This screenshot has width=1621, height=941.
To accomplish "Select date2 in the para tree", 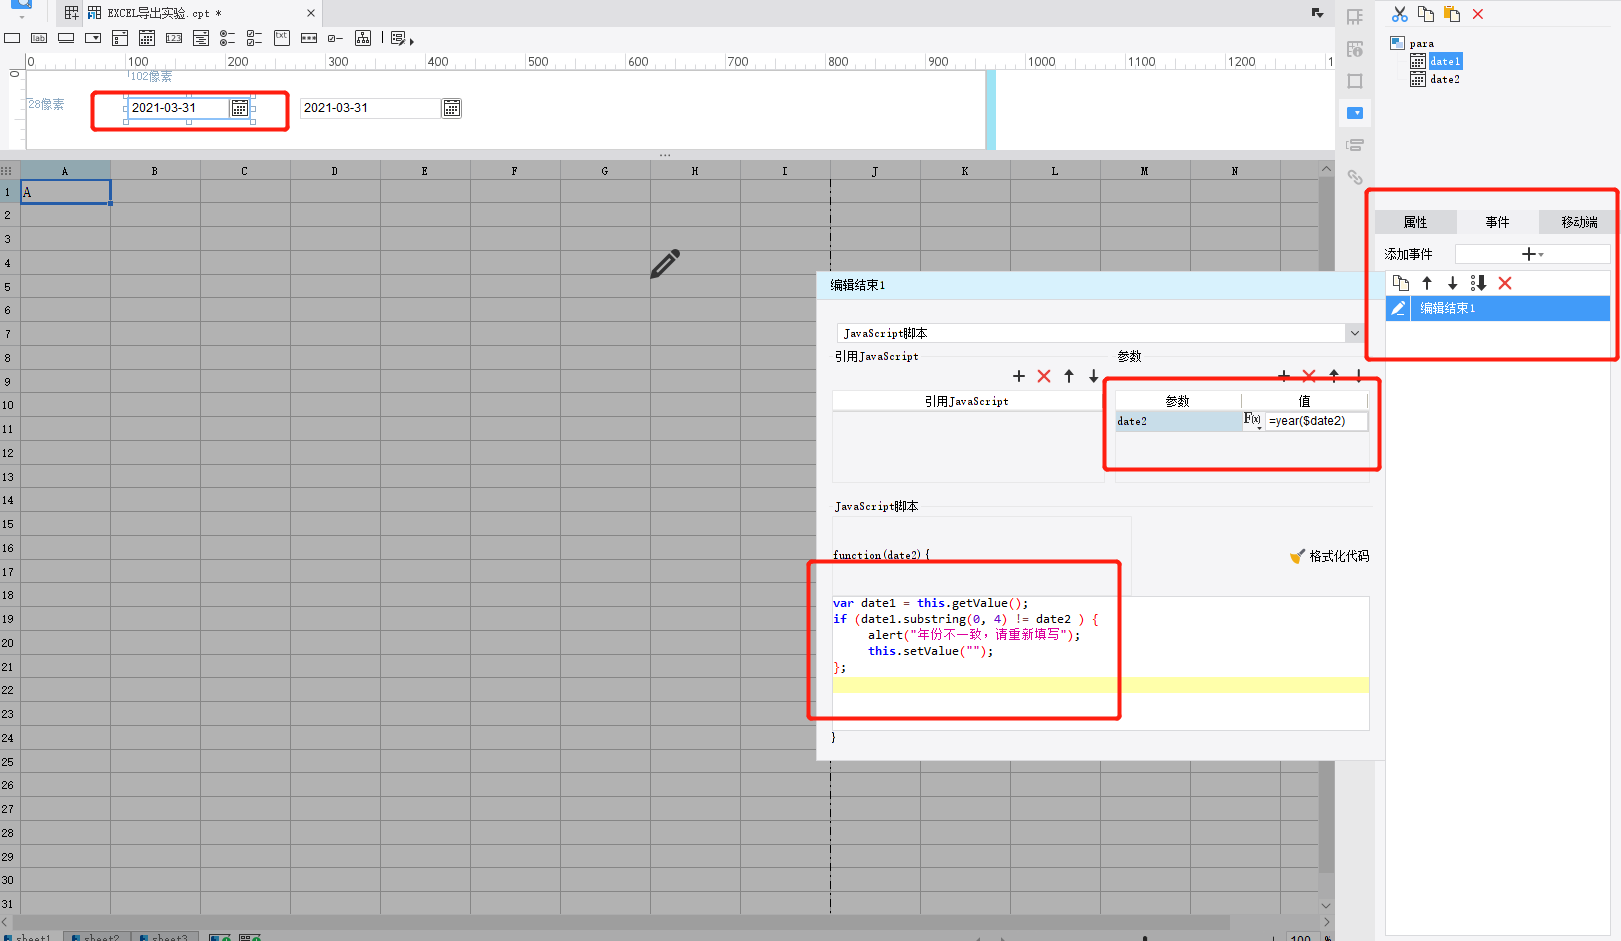I will [1444, 79].
